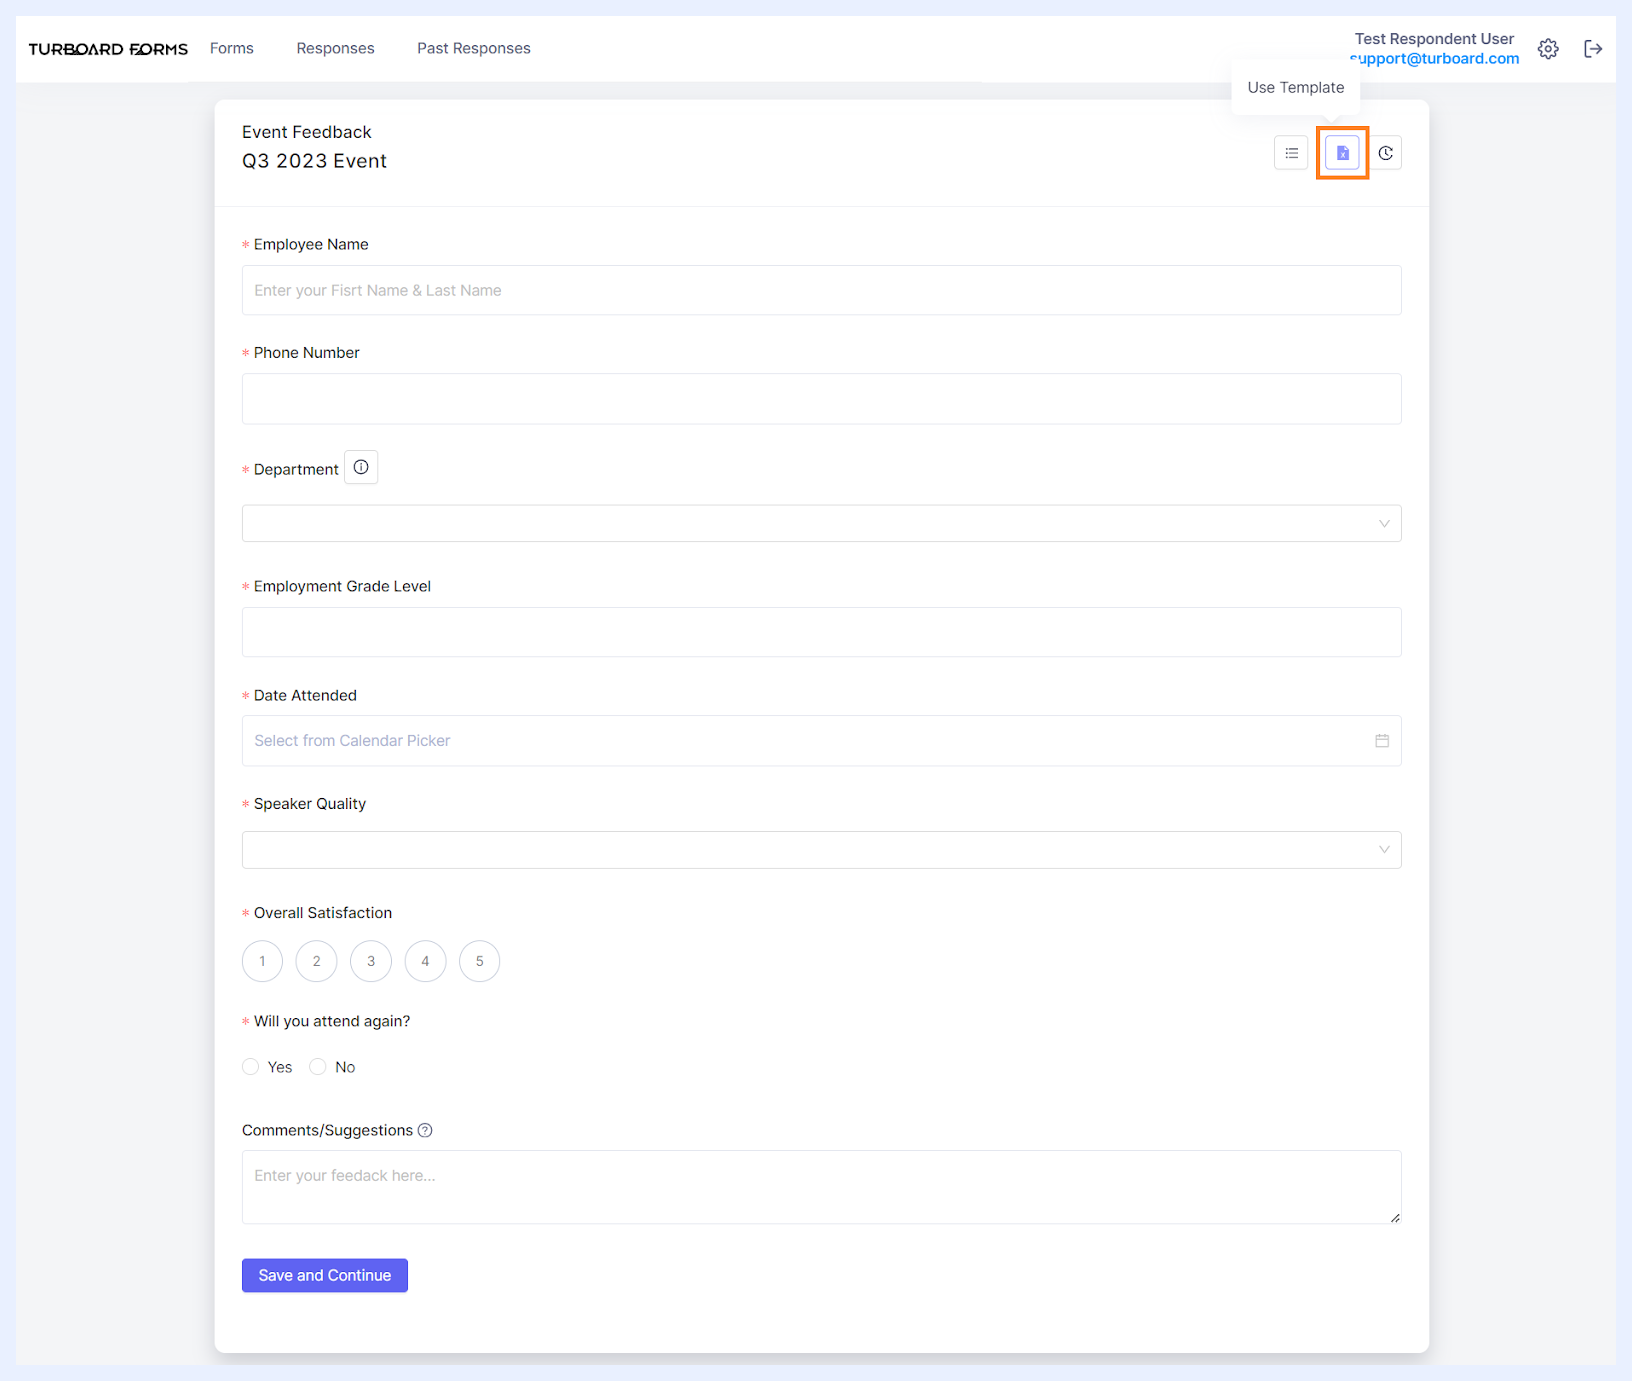Click the Turboard Forms logo
The image size is (1632, 1381).
click(x=108, y=49)
